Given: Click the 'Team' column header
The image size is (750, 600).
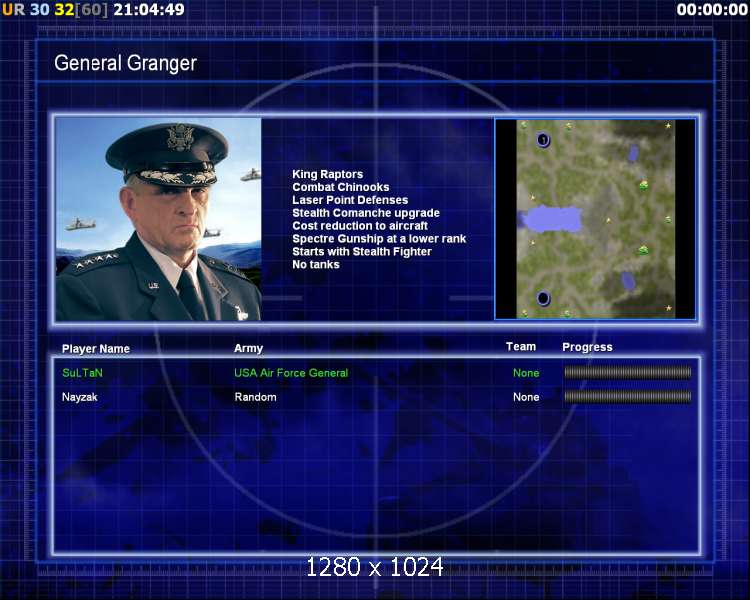Looking at the screenshot, I should (521, 346).
